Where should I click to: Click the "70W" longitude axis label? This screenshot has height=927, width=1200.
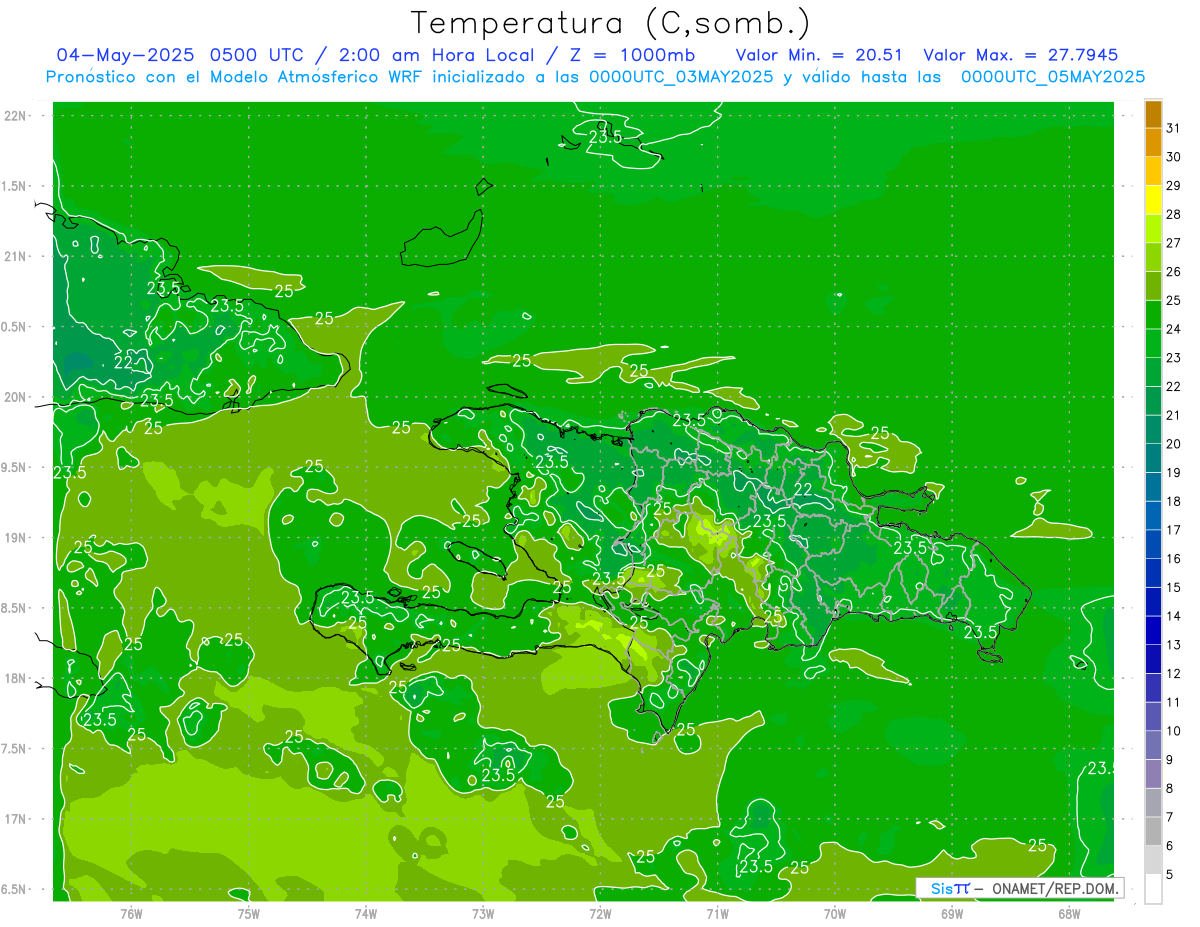pos(834,913)
